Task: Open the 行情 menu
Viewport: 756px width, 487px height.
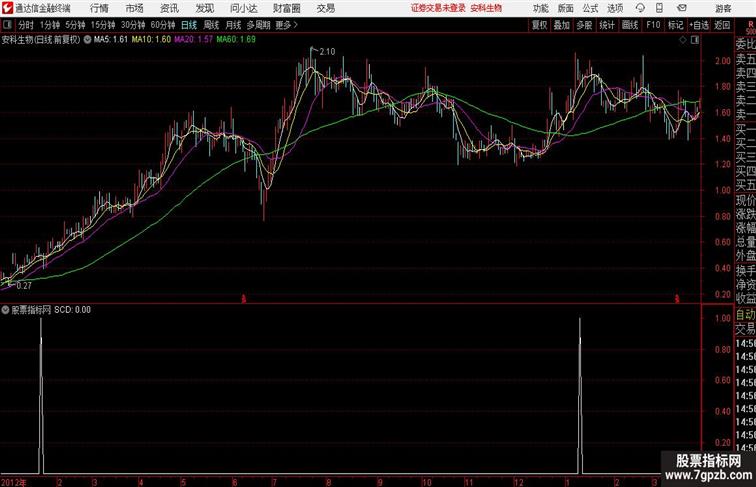Action: point(99,8)
